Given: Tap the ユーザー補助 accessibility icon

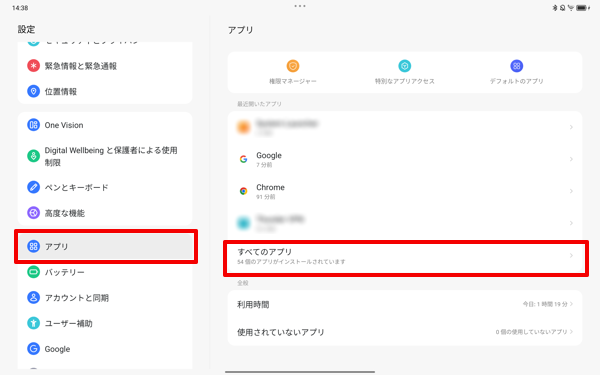Looking at the screenshot, I should (x=33, y=323).
